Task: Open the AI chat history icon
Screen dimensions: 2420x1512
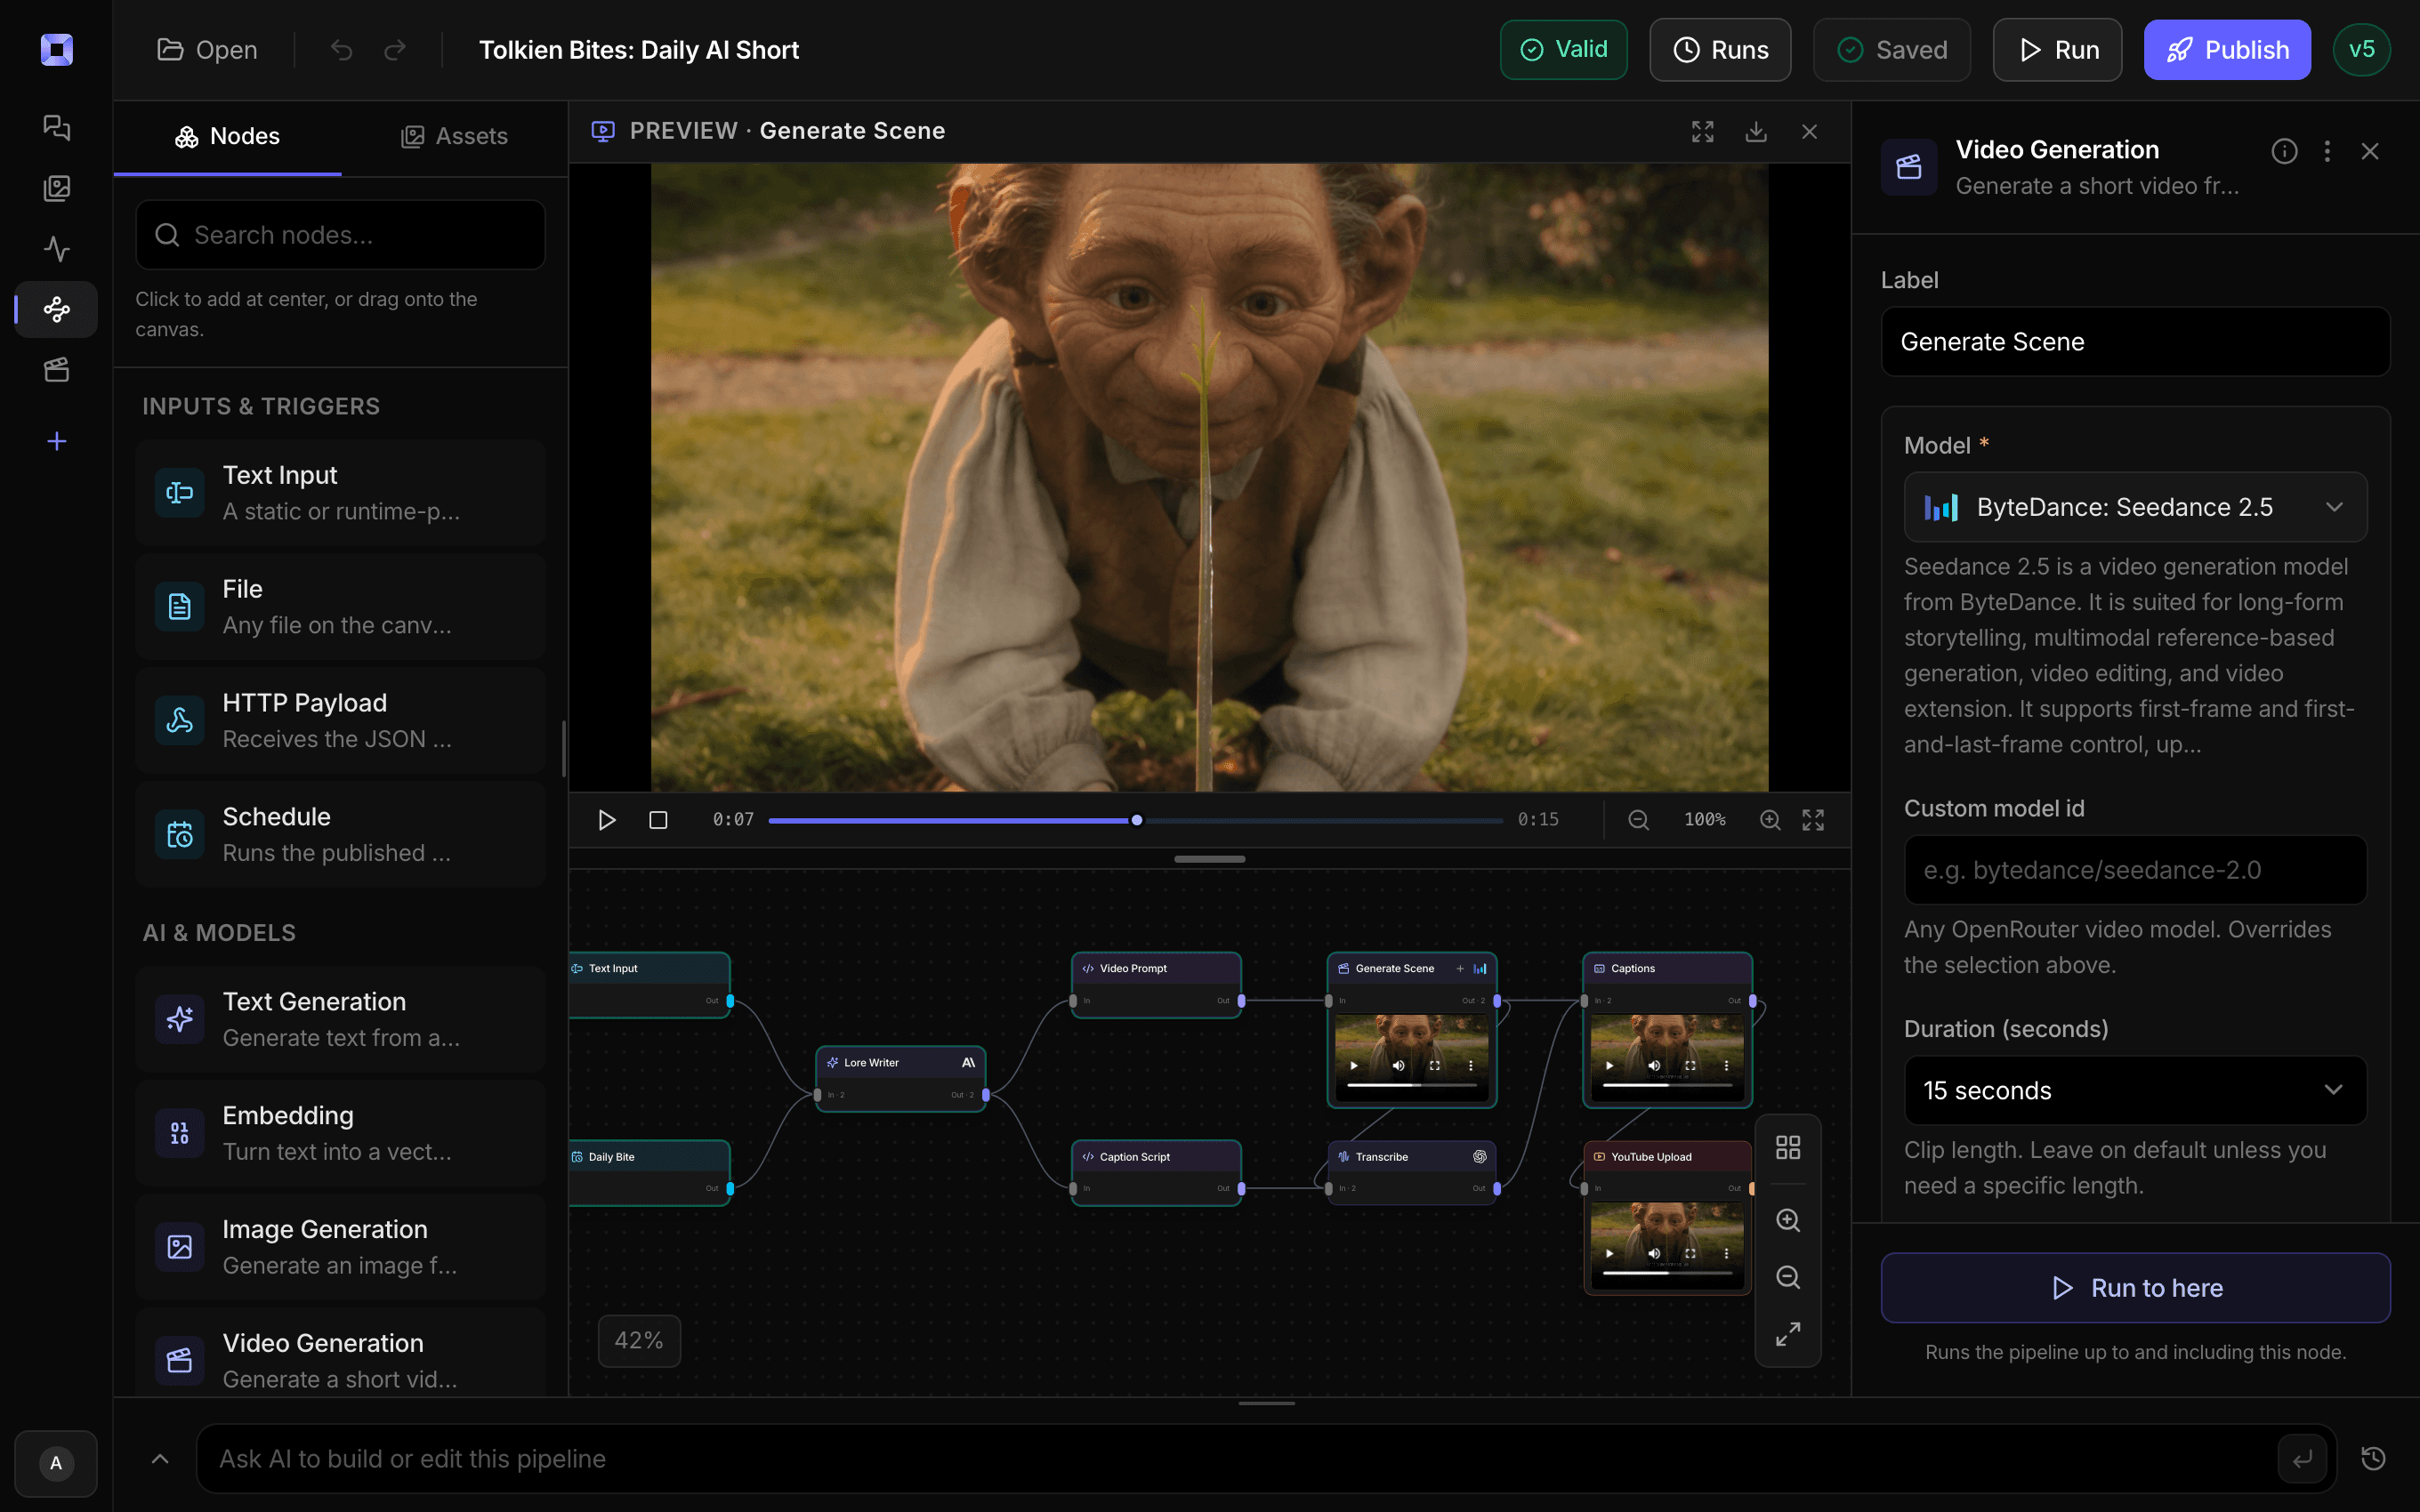Action: [2373, 1459]
